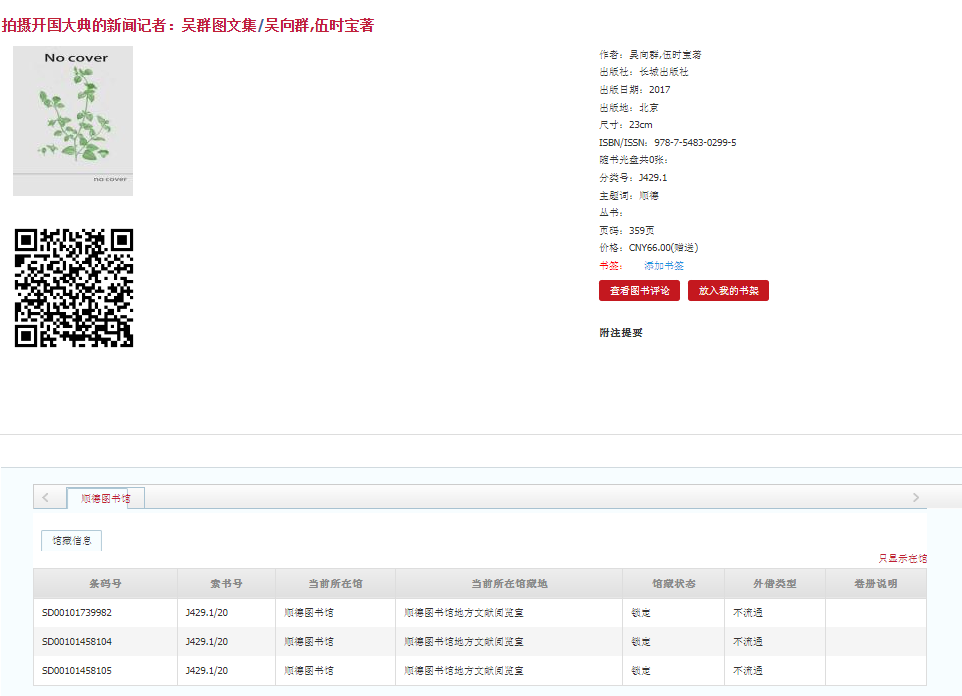Click 顺德图书馆 in SD00101458104 row
The height and width of the screenshot is (696, 962).
(x=309, y=641)
